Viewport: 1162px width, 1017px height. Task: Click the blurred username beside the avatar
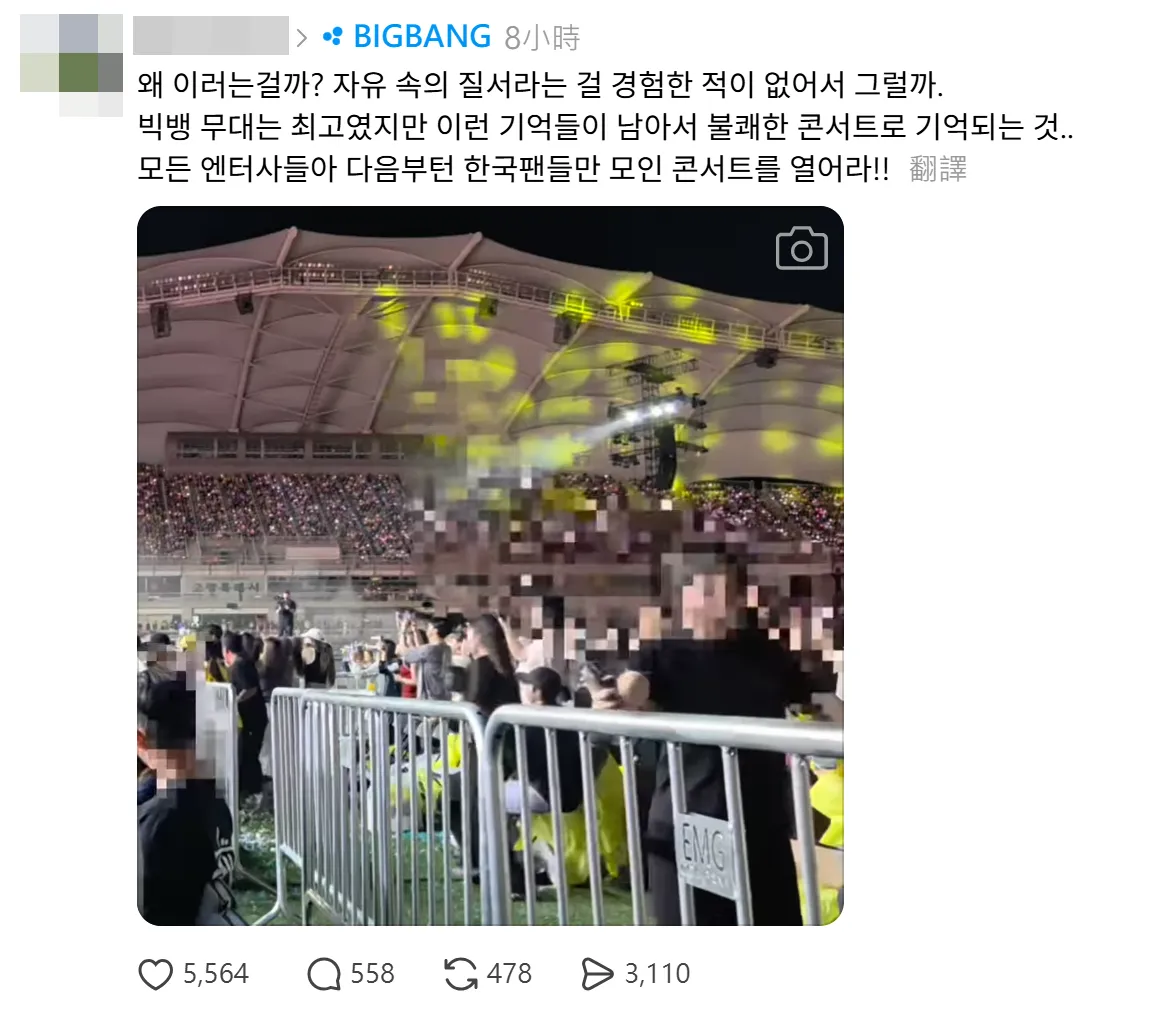click(x=211, y=36)
